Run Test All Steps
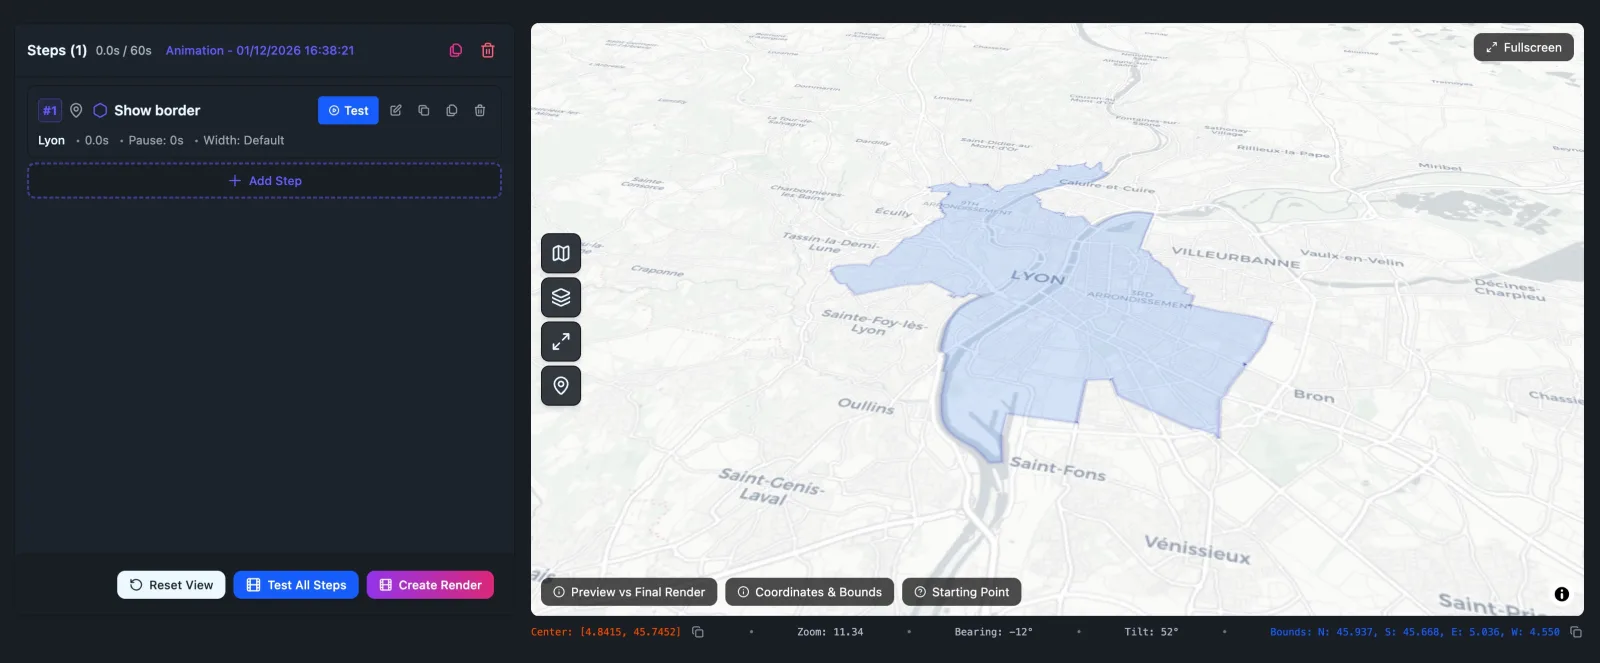 (296, 585)
